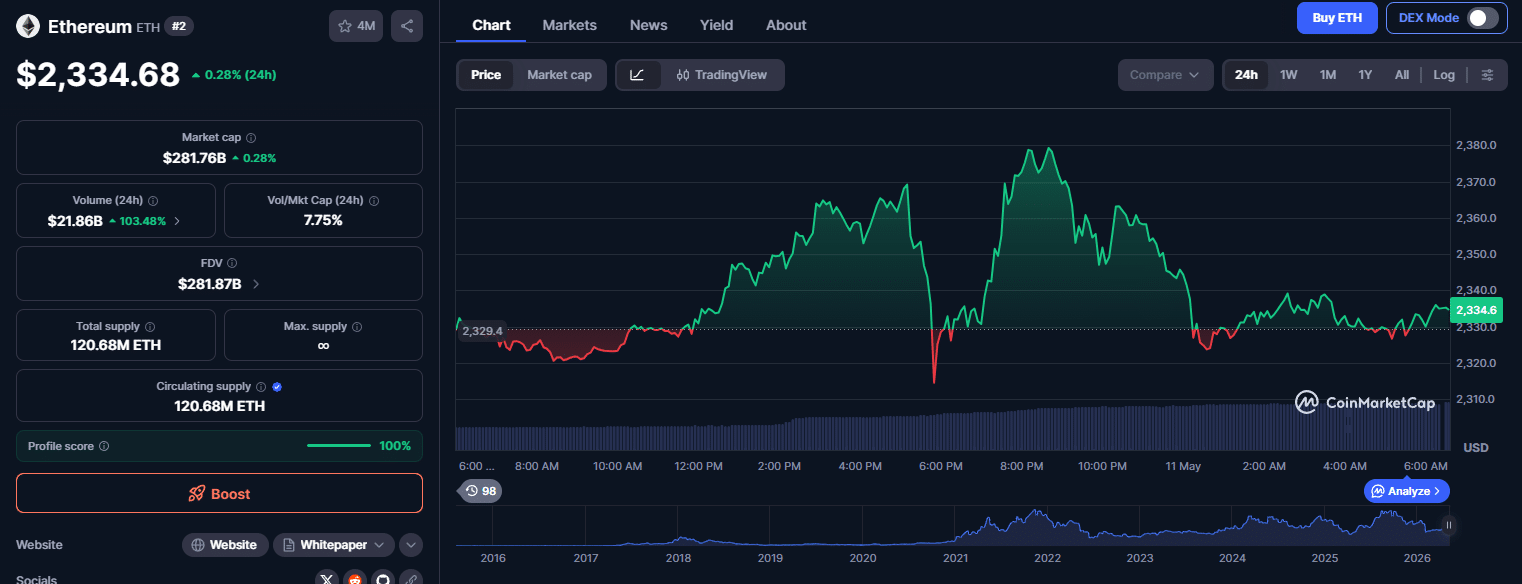The width and height of the screenshot is (1522, 584).
Task: Expand more website links chevron
Action: point(411,545)
